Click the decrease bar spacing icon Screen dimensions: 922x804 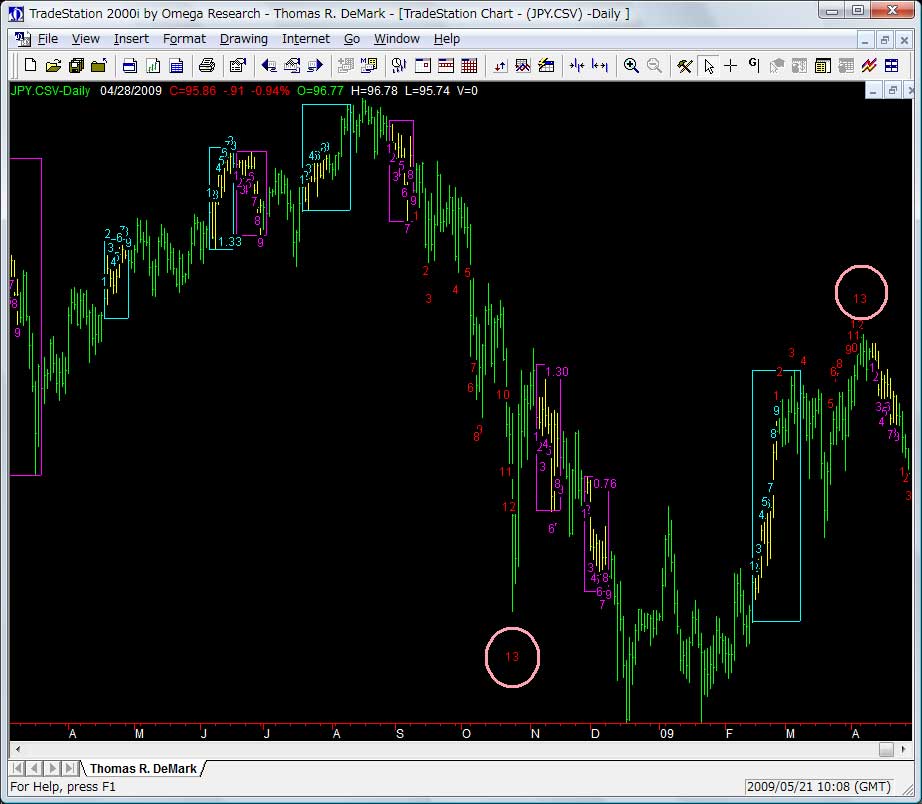[577, 66]
